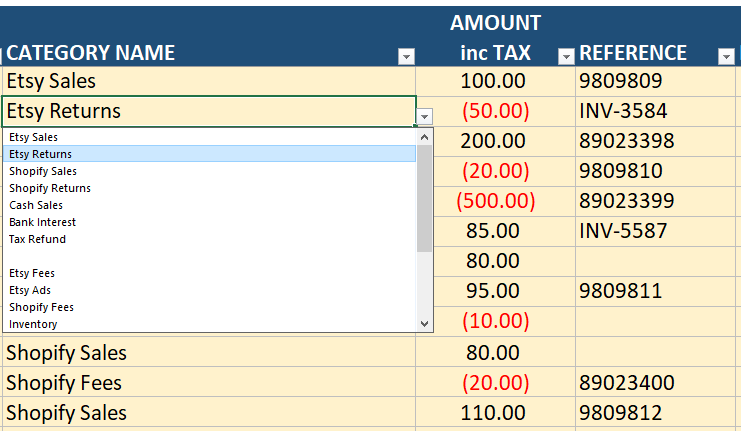This screenshot has height=431, width=741.
Task: Open the CATEGORY NAME filter dropdown
Action: click(406, 57)
